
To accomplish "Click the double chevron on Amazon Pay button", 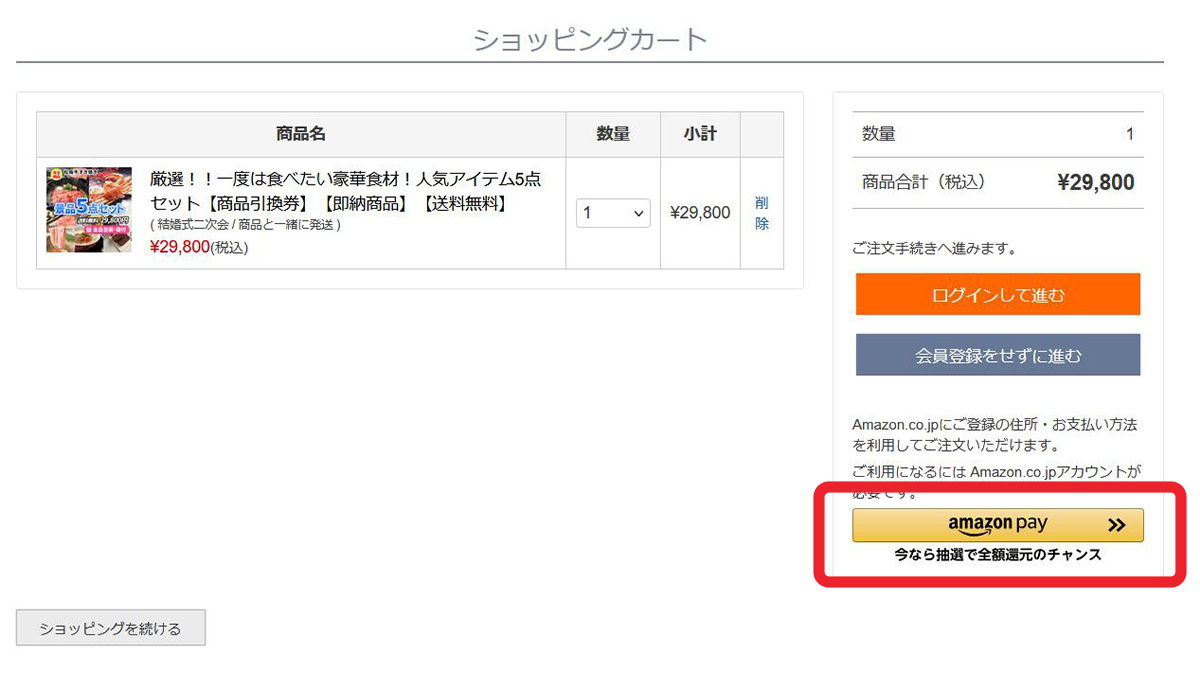I will (x=1117, y=525).
